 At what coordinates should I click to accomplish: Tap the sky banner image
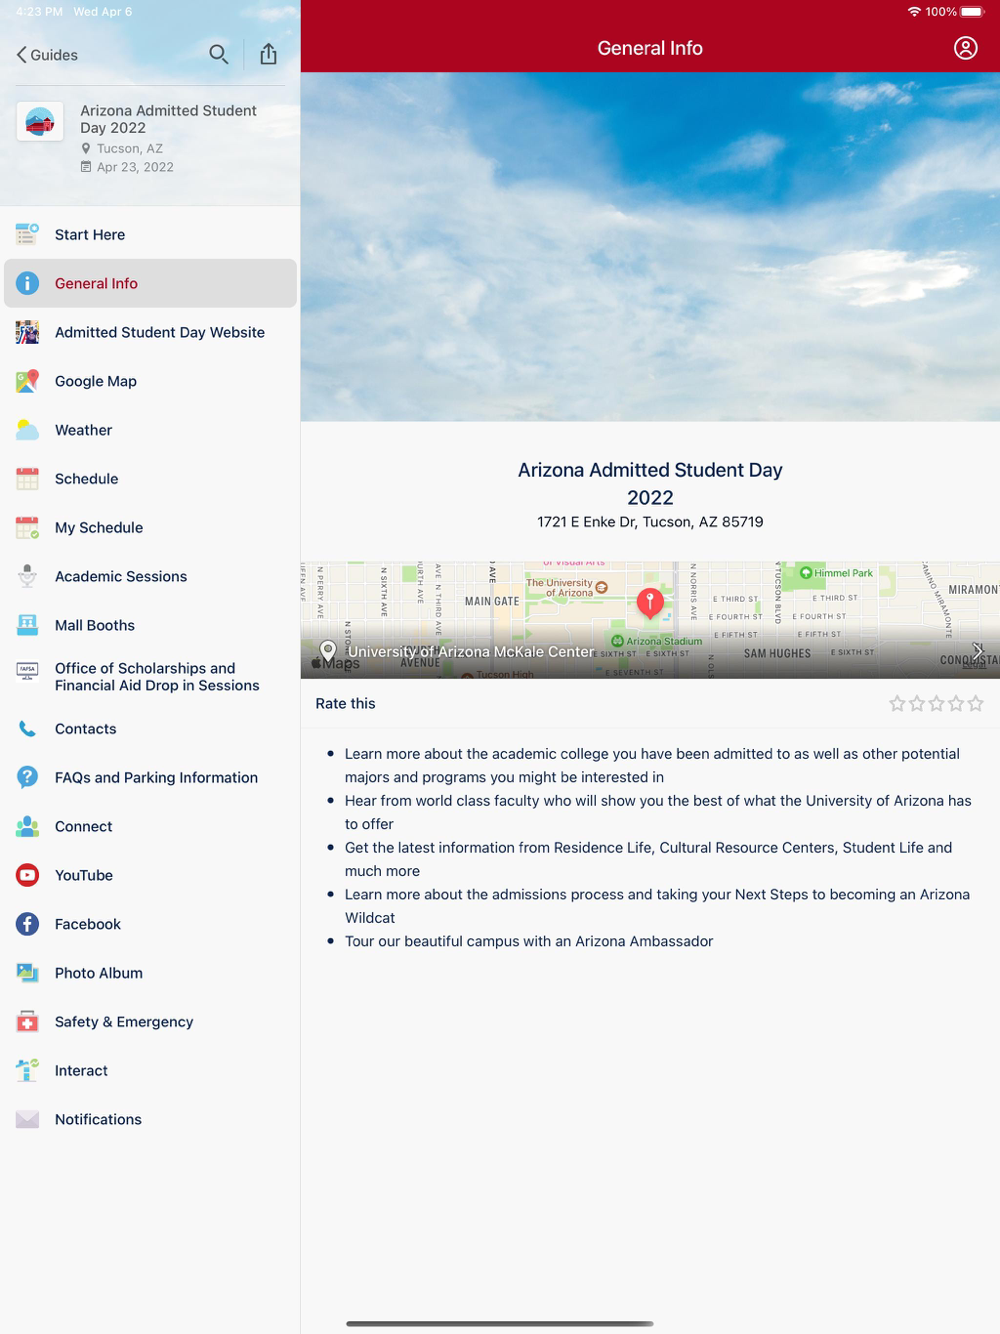(x=650, y=247)
